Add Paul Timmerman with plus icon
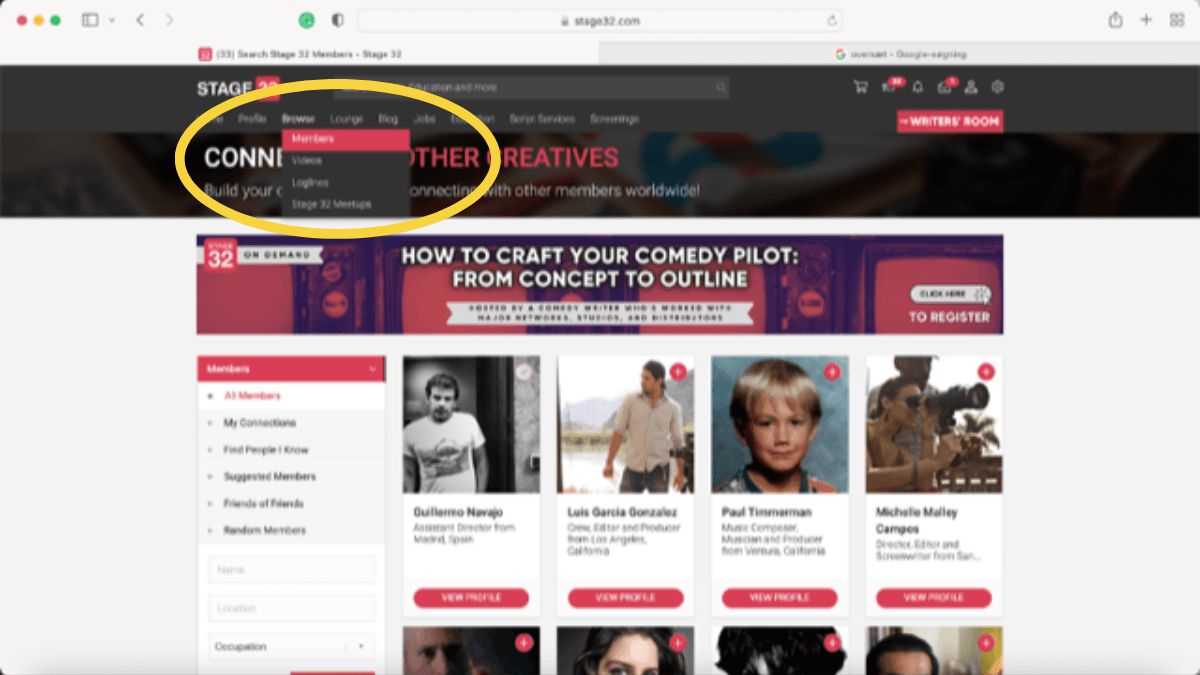 pos(832,372)
